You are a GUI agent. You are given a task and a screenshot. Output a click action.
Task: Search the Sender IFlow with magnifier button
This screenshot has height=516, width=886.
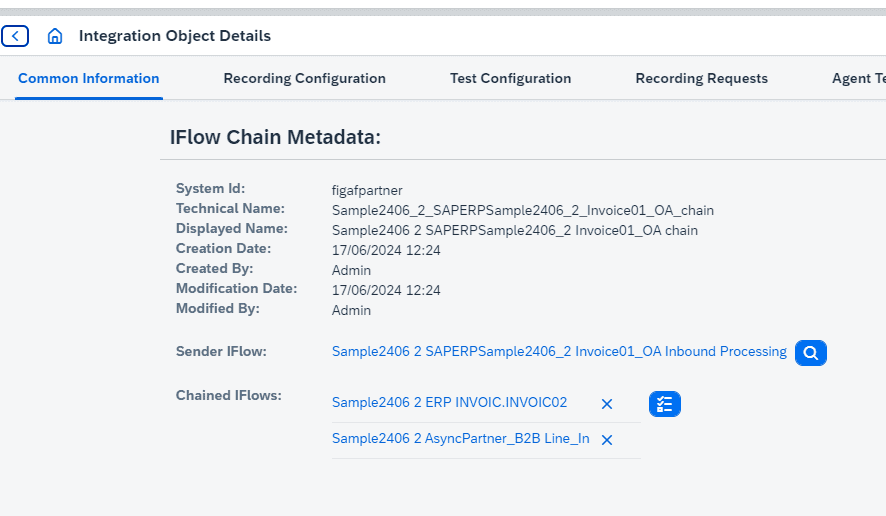click(810, 353)
